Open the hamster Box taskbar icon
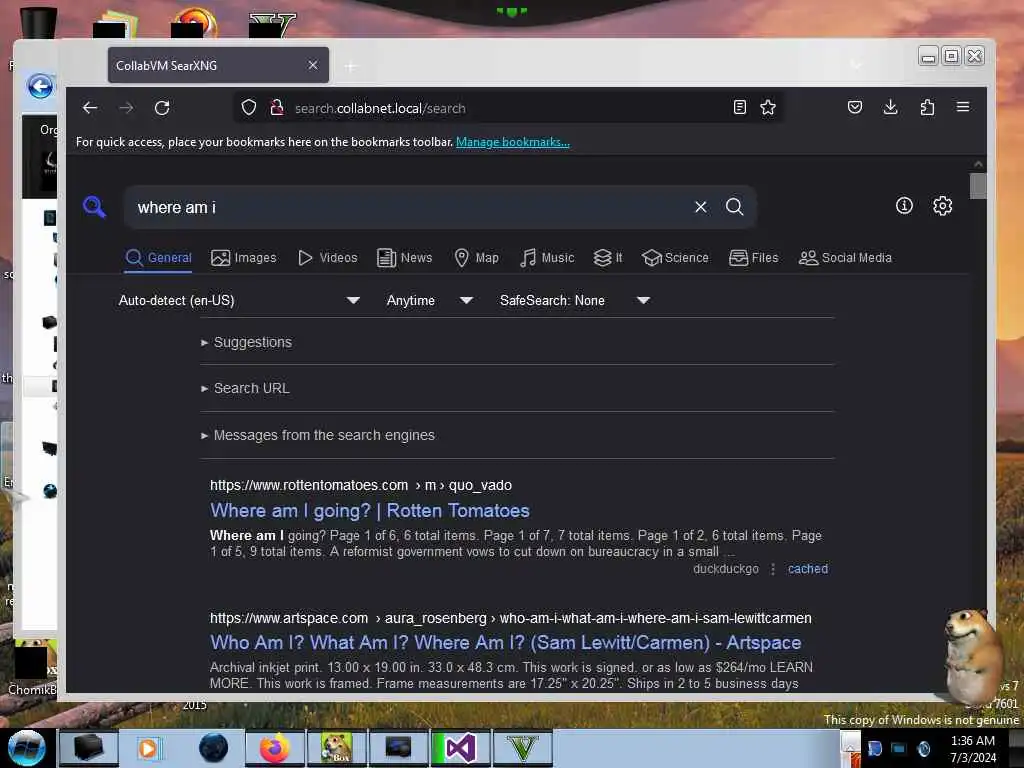The width and height of the screenshot is (1024, 768). [x=336, y=748]
